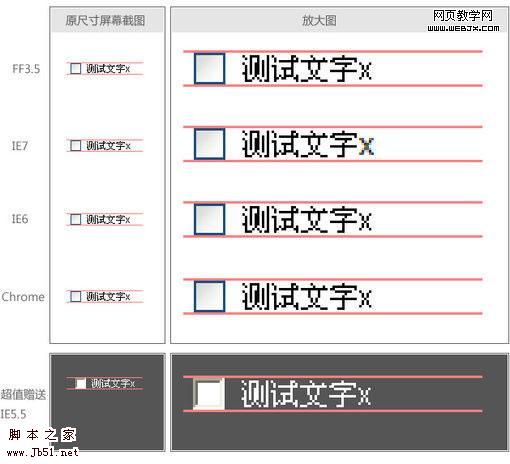This screenshot has height=464, width=510.
Task: Tick the small FF3.5 original-size checkbox
Action: tap(76, 69)
